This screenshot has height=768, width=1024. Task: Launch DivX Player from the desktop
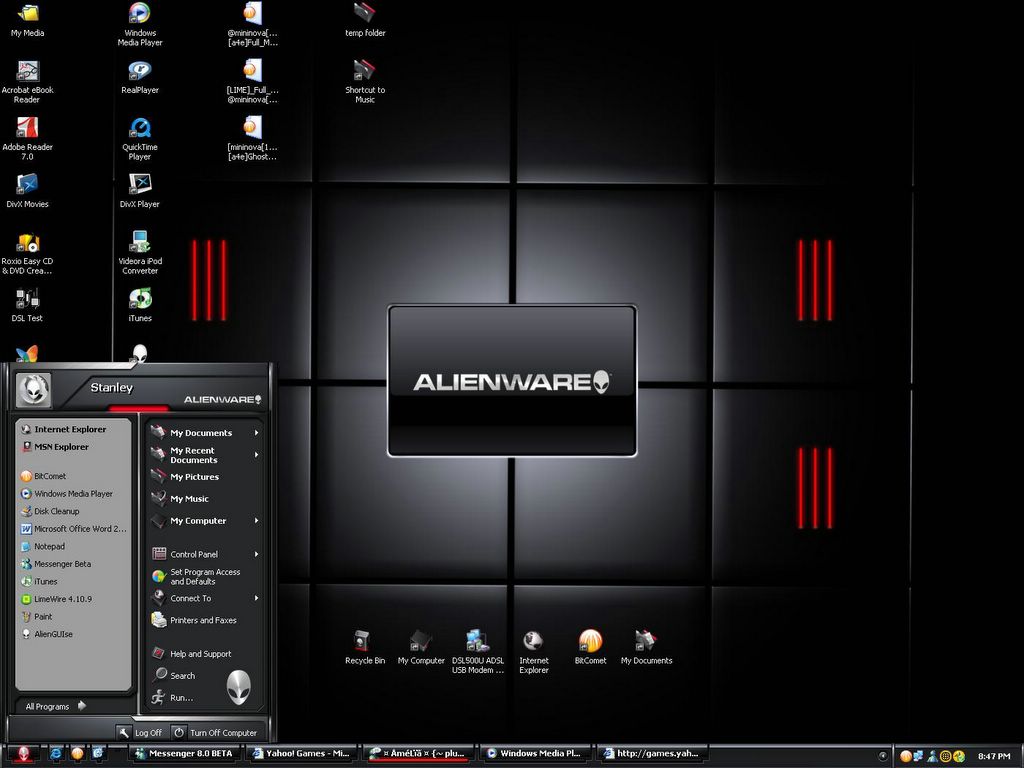(140, 191)
